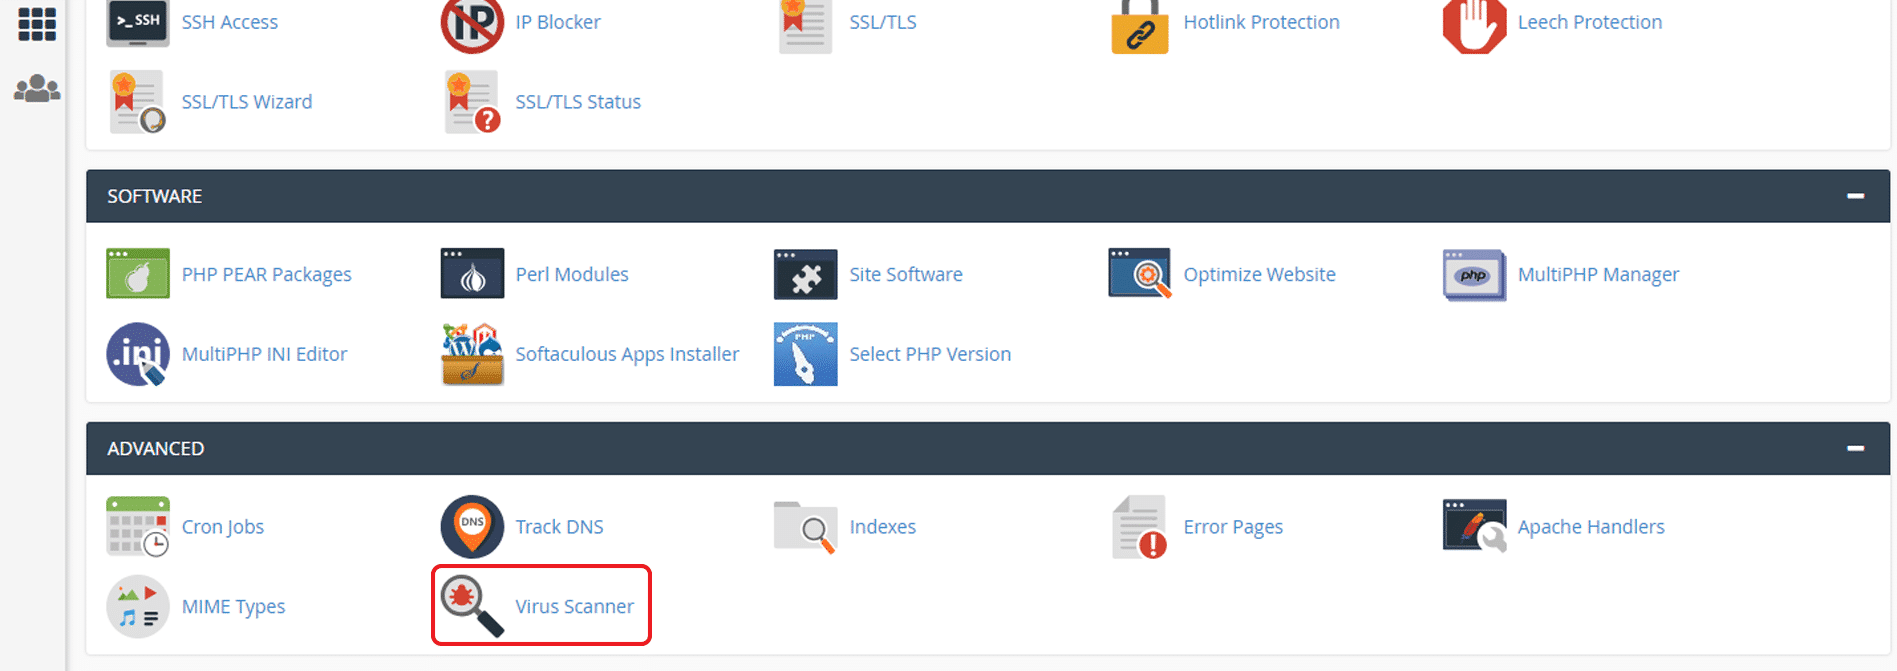Open User Manager from sidebar
Screen dimensions: 1897x671
click(x=37, y=89)
